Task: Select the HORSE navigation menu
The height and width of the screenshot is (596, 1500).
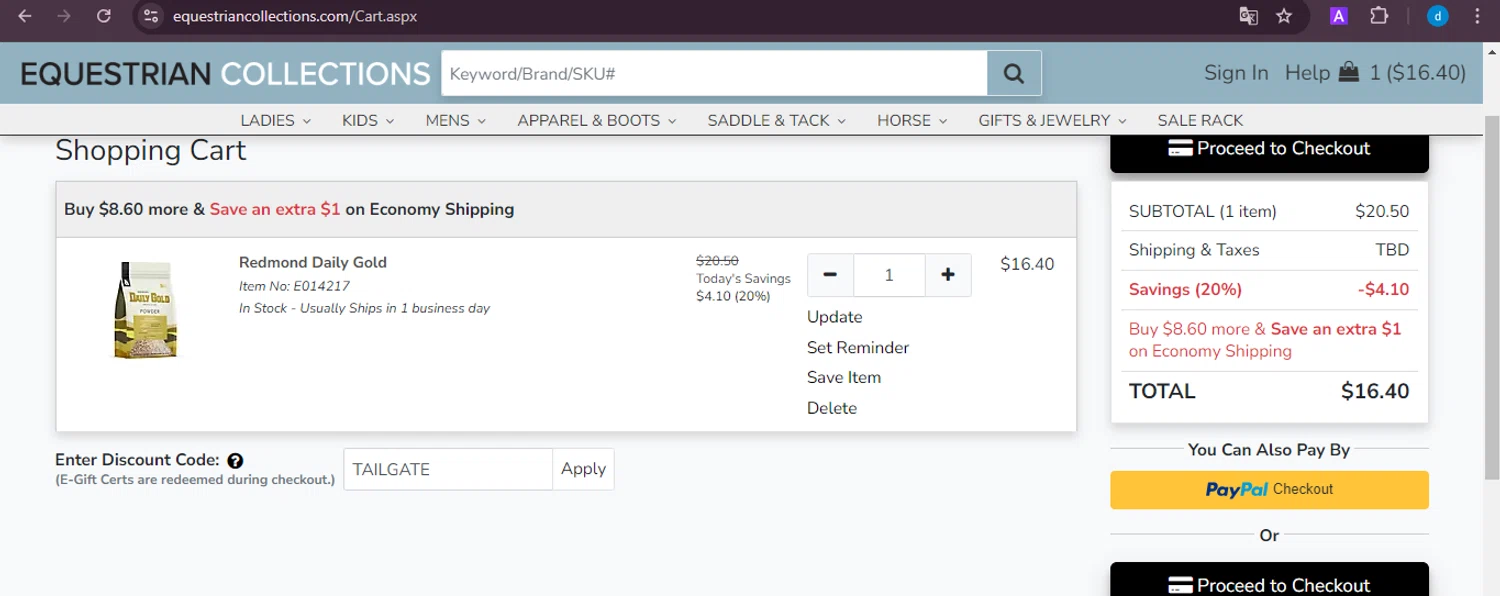Action: point(911,120)
